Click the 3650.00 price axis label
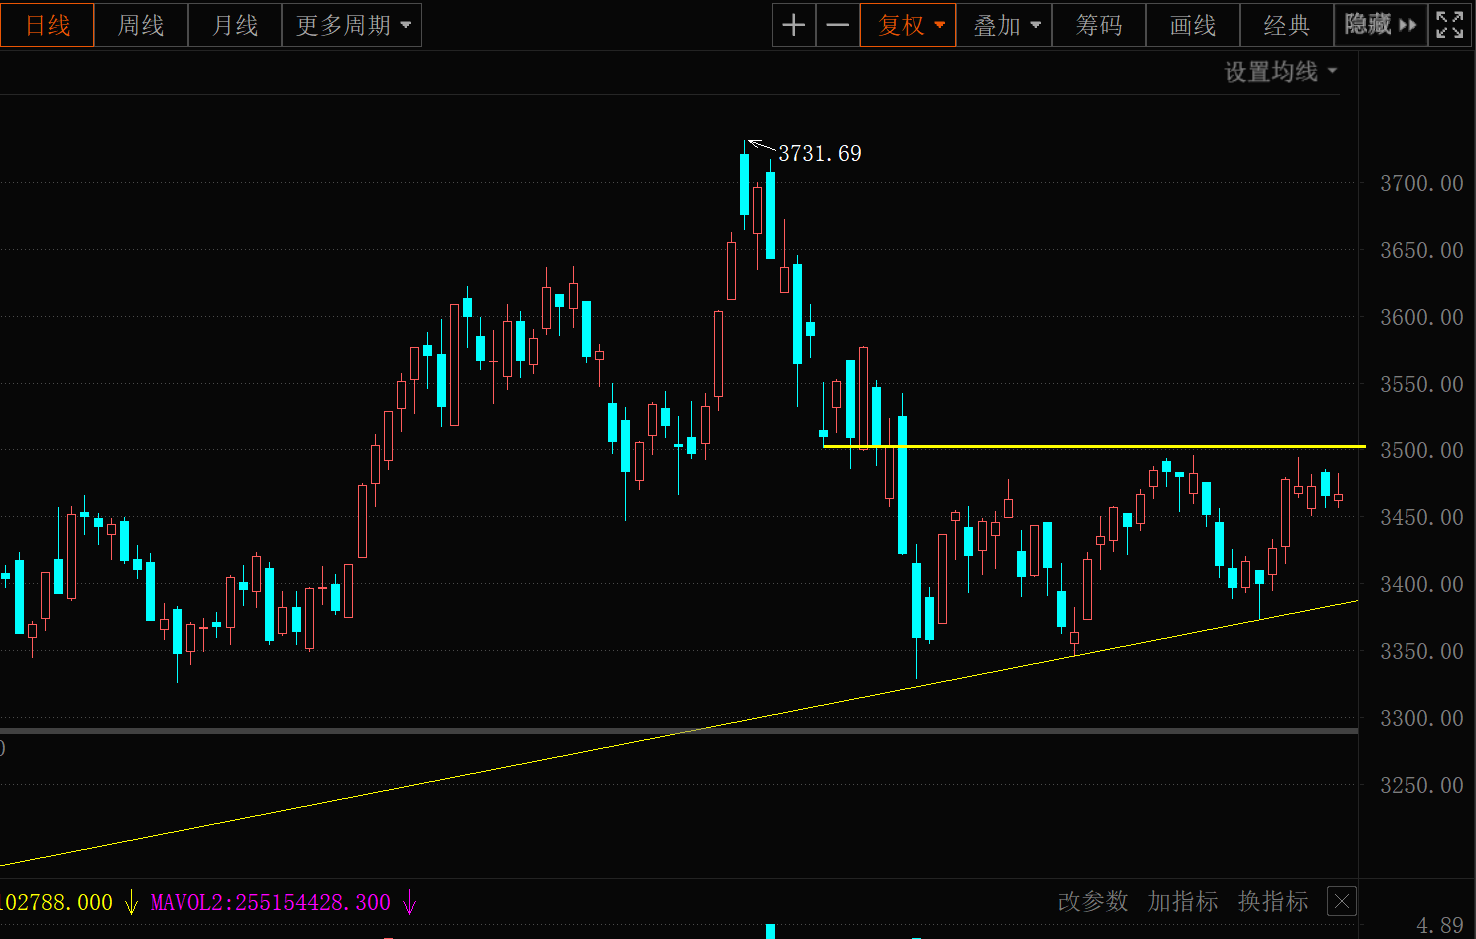The height and width of the screenshot is (939, 1476). pos(1421,251)
